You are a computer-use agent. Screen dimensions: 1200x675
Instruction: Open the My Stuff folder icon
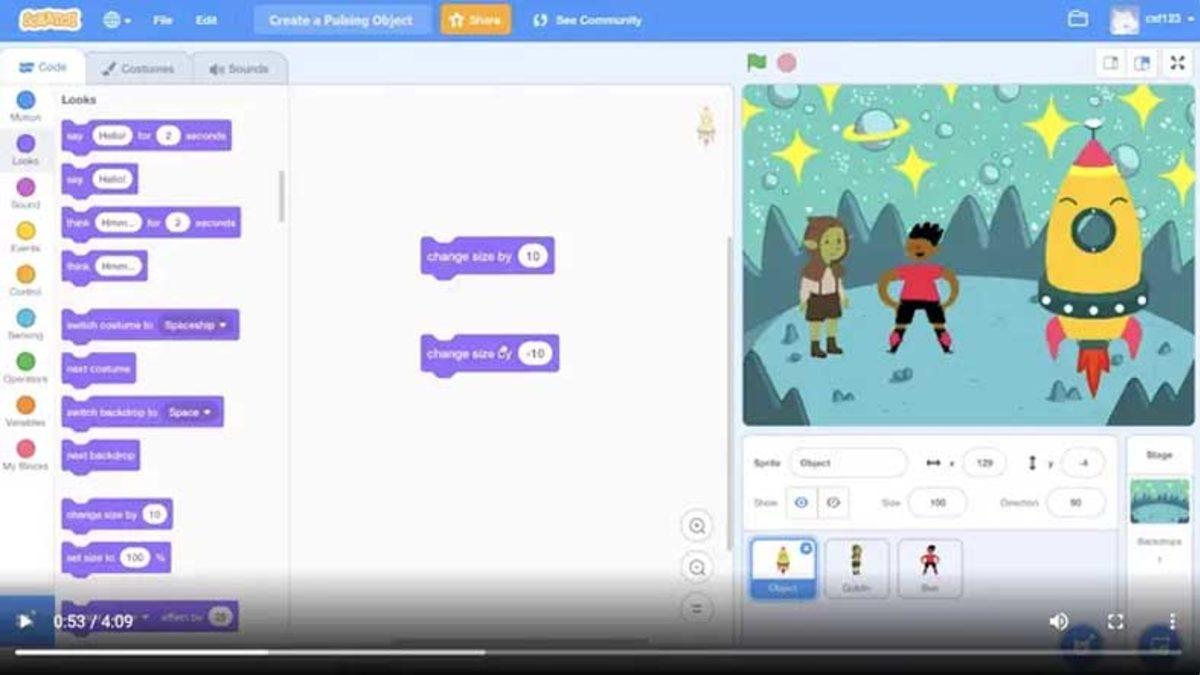[1077, 20]
